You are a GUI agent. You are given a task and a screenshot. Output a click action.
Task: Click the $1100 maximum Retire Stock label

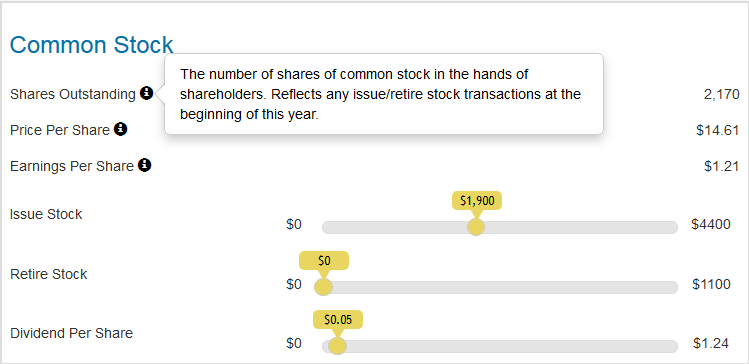[x=711, y=284]
